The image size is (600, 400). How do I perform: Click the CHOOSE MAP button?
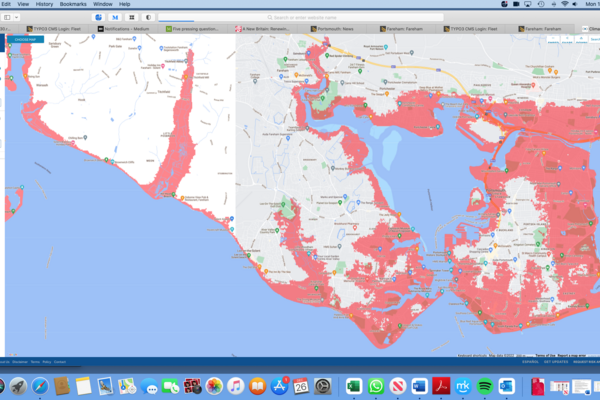25,39
